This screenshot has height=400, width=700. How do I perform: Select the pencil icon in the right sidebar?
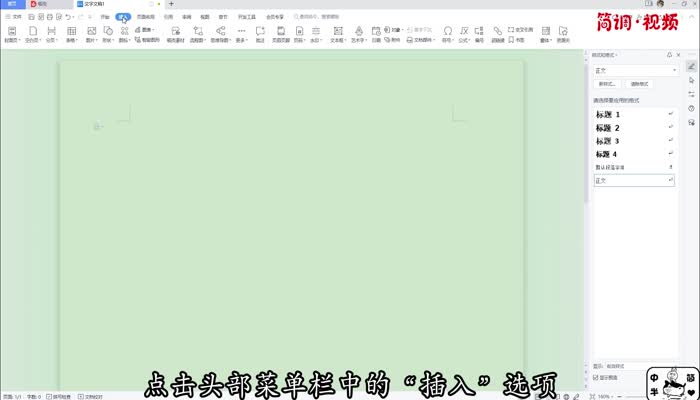coord(692,67)
